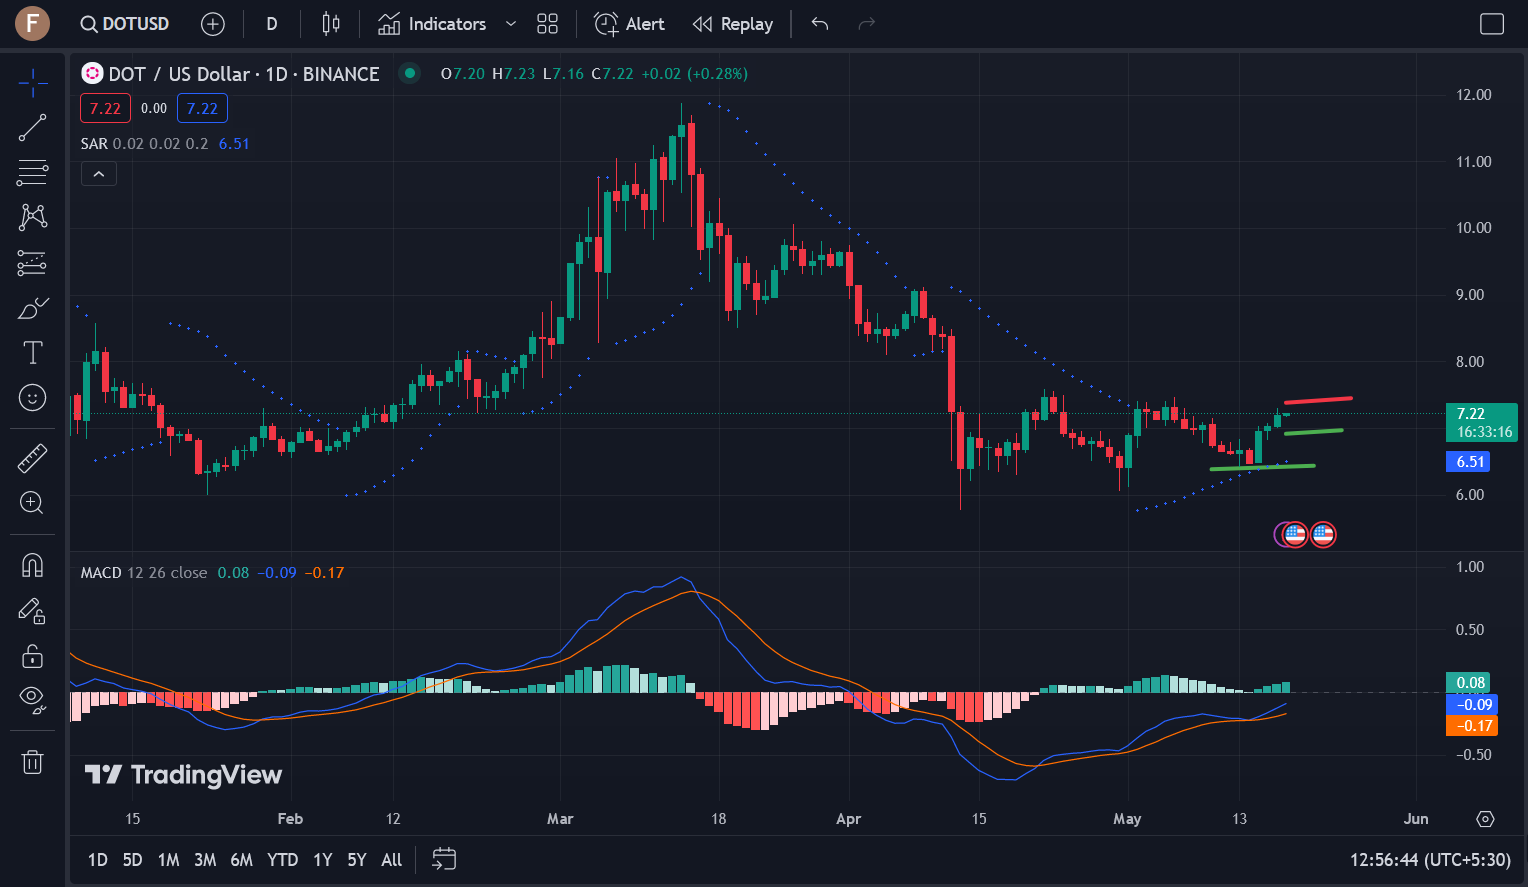Start bar Replay mode
Screen dimensions: 1528x887
(733, 24)
